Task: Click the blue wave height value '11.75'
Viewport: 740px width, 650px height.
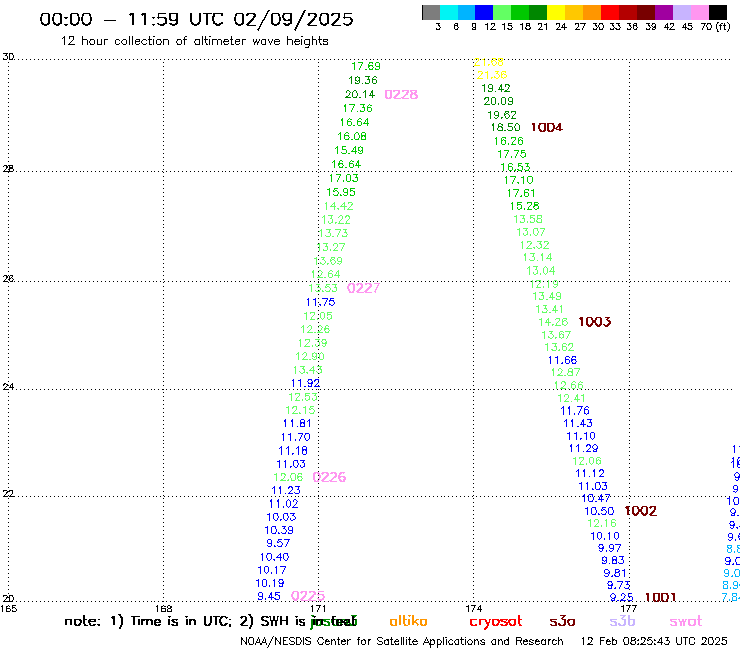Action: pyautogui.click(x=320, y=302)
